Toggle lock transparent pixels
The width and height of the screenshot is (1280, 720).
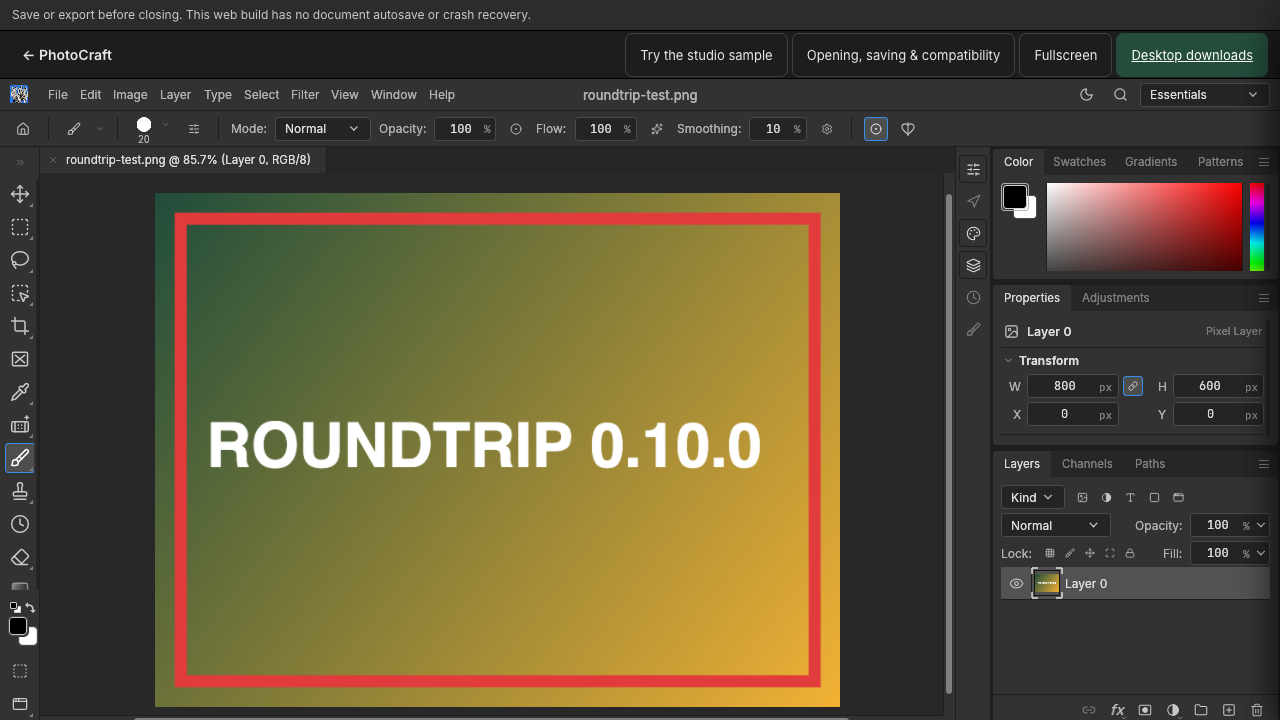(x=1050, y=553)
